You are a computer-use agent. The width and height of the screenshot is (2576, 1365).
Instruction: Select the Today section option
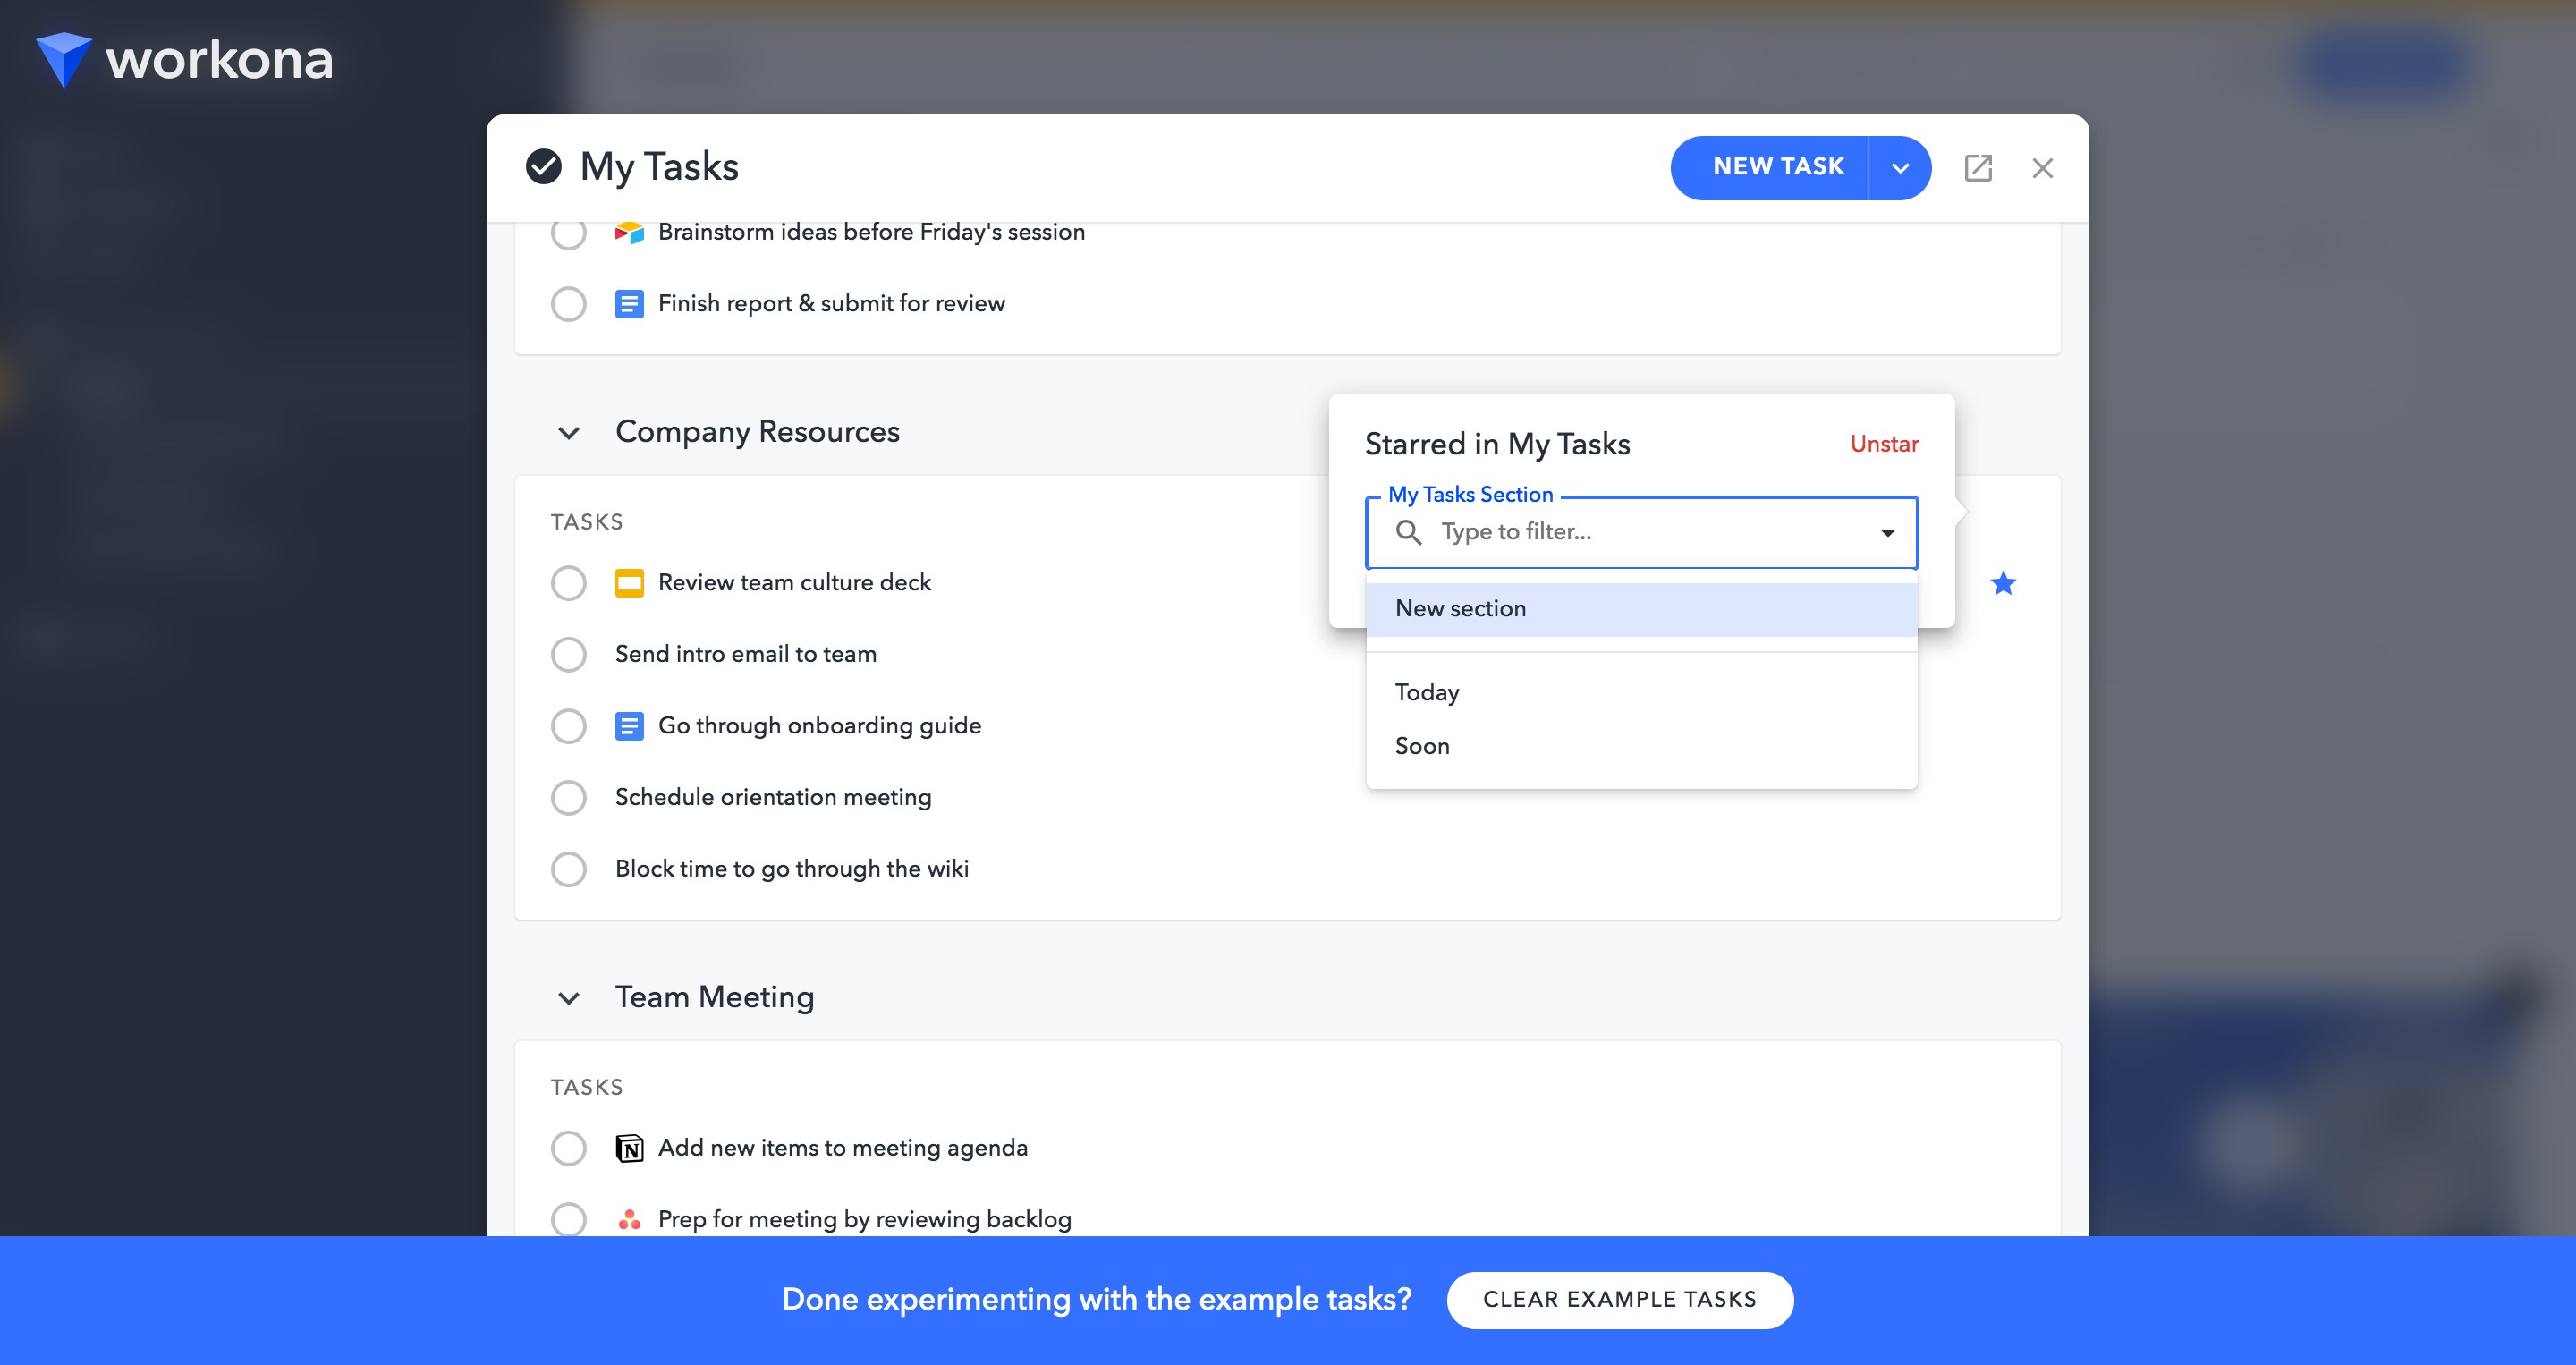pyautogui.click(x=1641, y=692)
